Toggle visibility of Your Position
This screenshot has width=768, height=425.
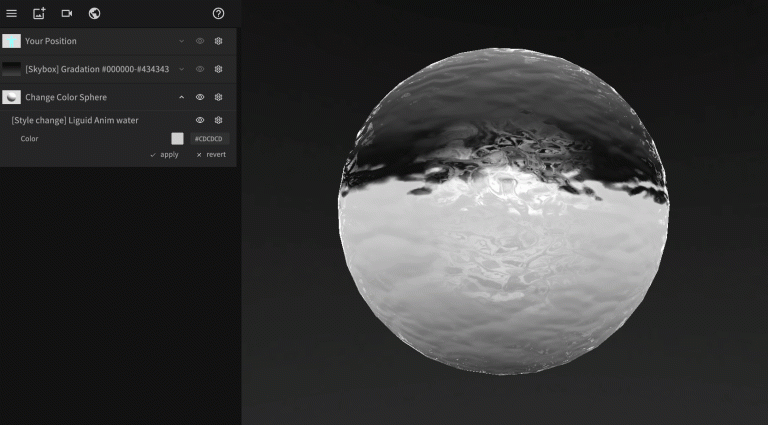200,41
